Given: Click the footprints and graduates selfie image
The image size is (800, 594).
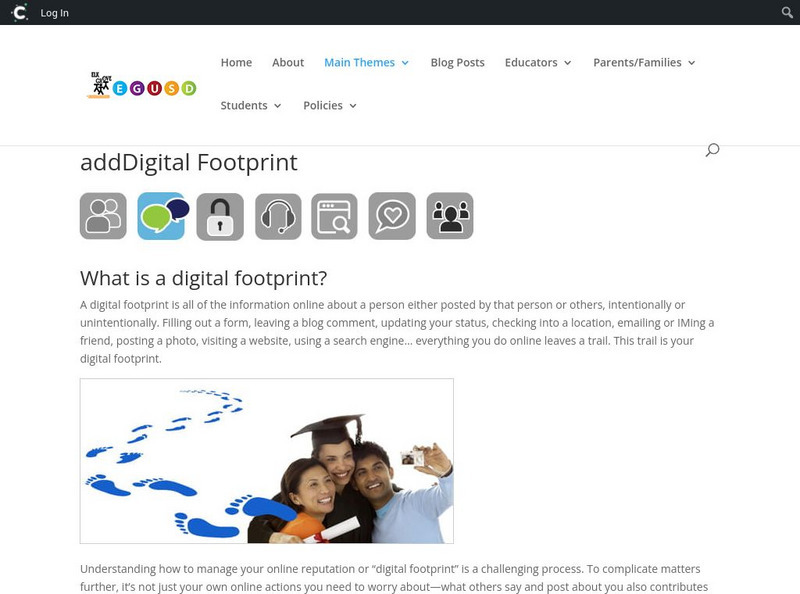Looking at the screenshot, I should (x=266, y=461).
